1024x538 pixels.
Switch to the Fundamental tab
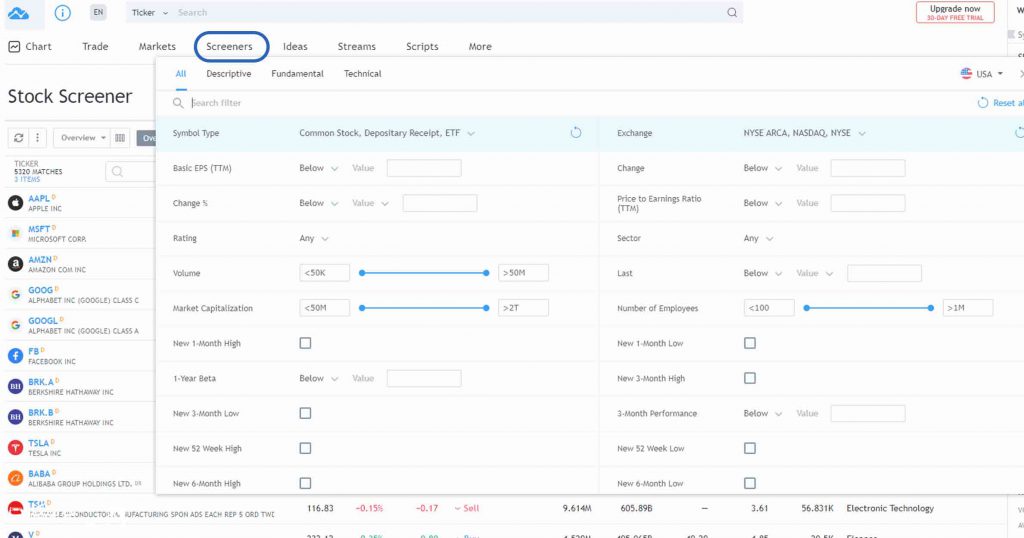[x=297, y=74]
